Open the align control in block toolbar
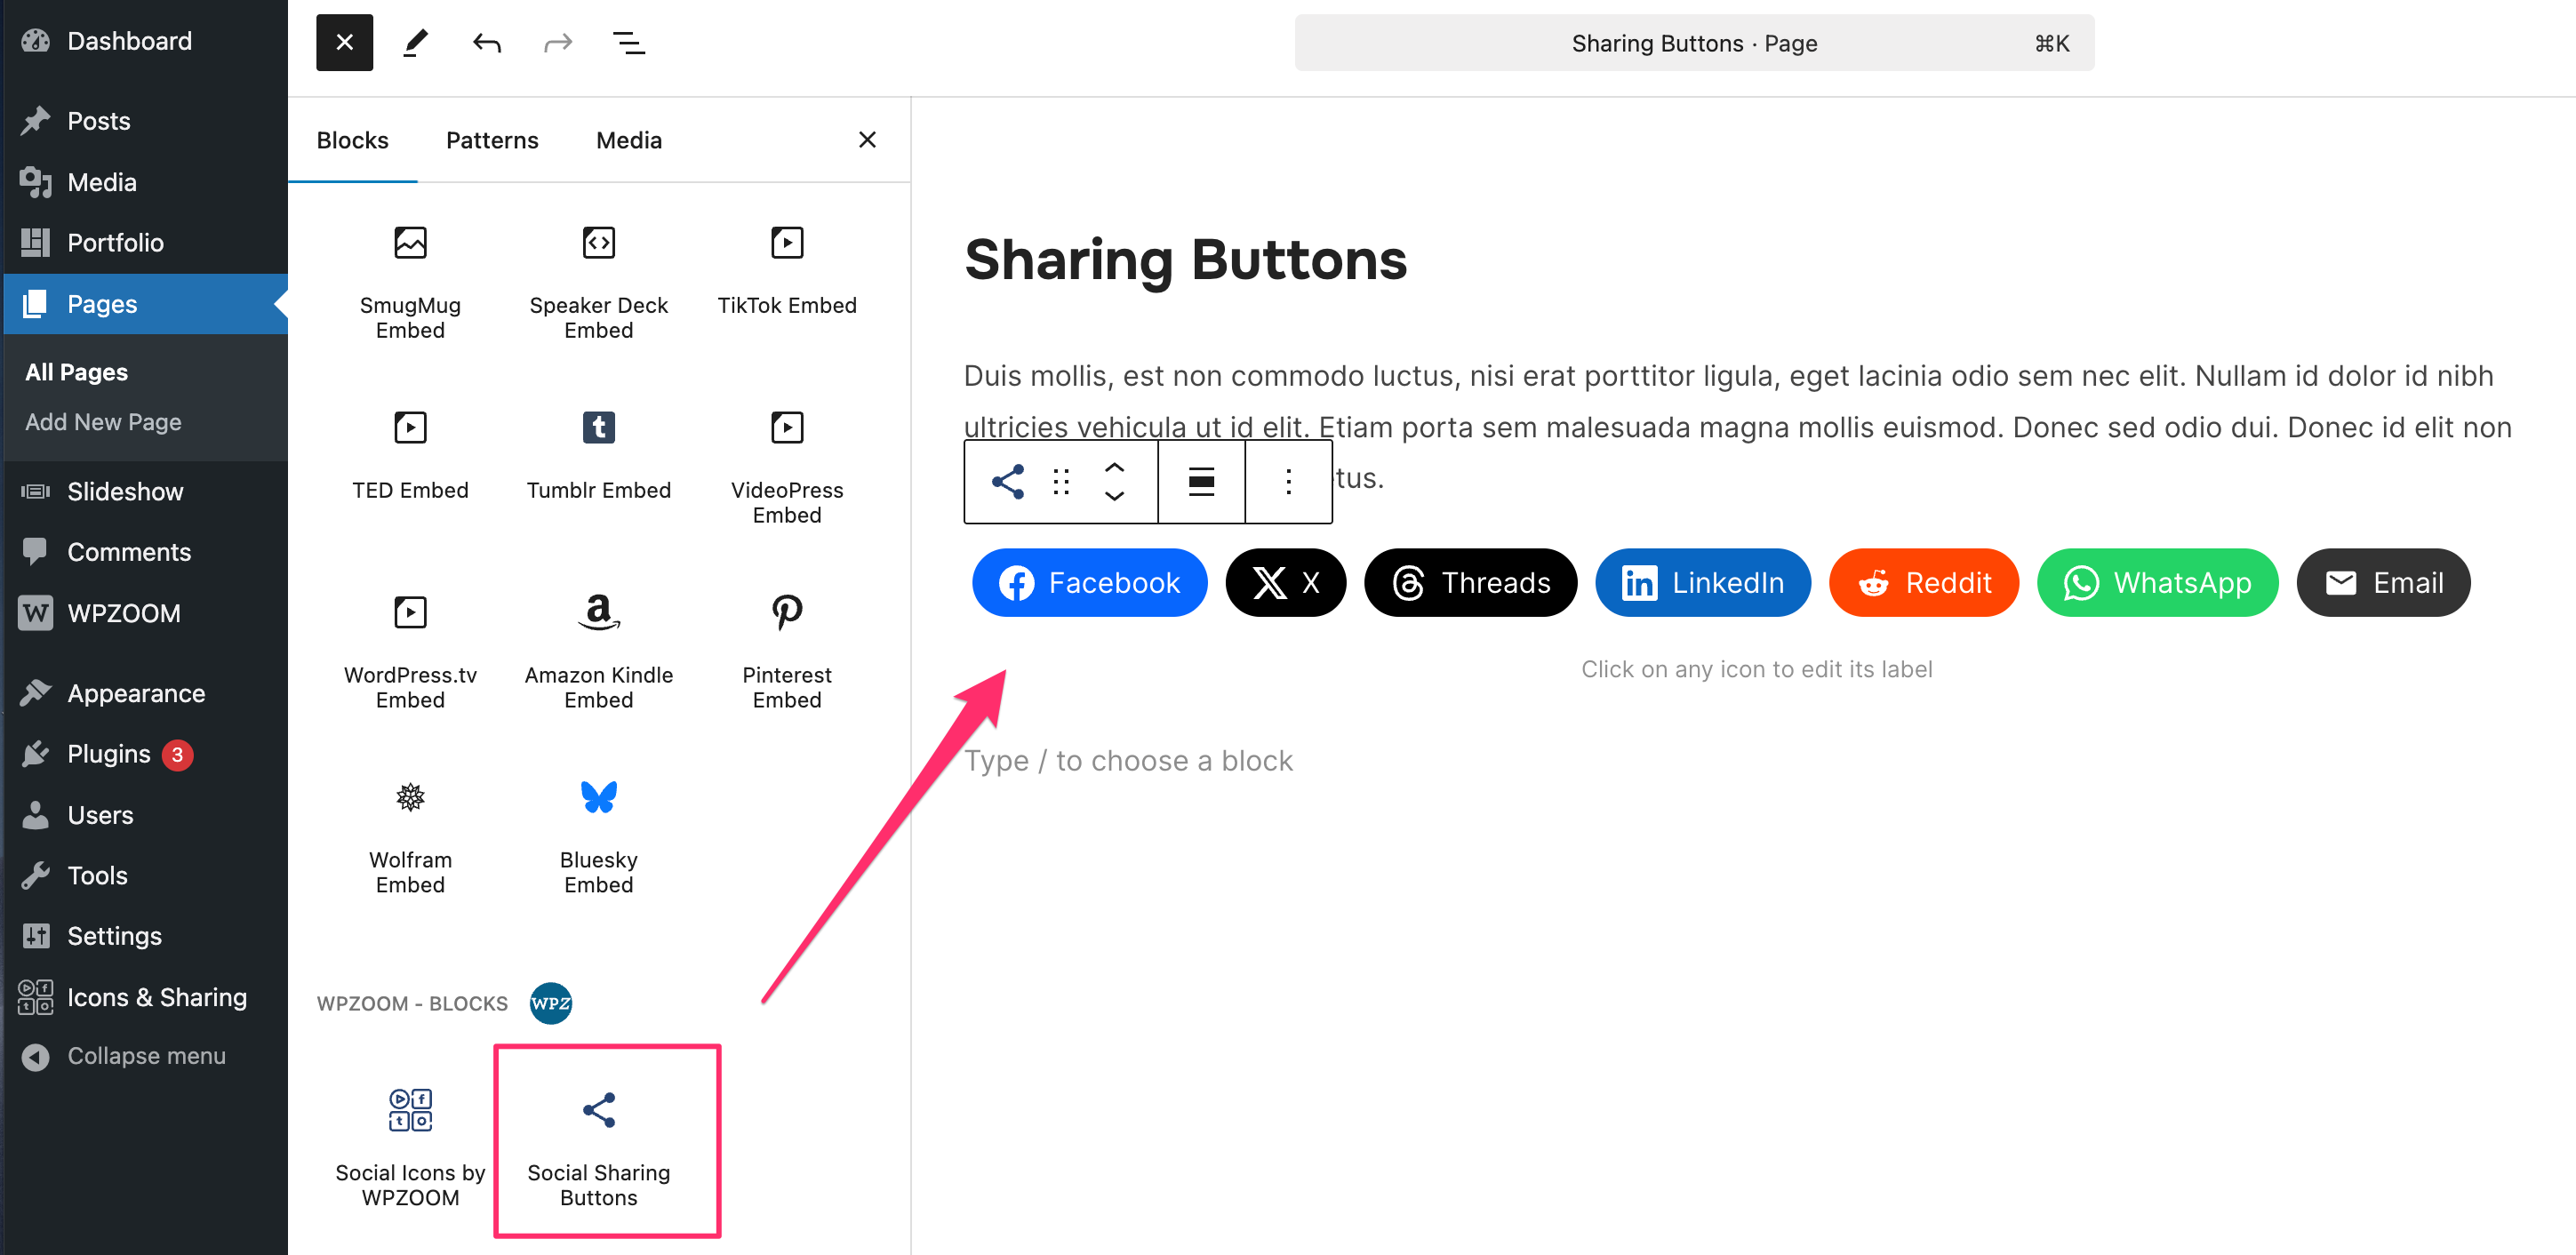 click(x=1201, y=481)
